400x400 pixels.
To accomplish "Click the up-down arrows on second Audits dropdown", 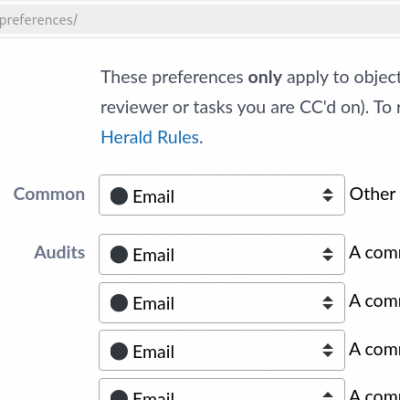I will point(328,303).
